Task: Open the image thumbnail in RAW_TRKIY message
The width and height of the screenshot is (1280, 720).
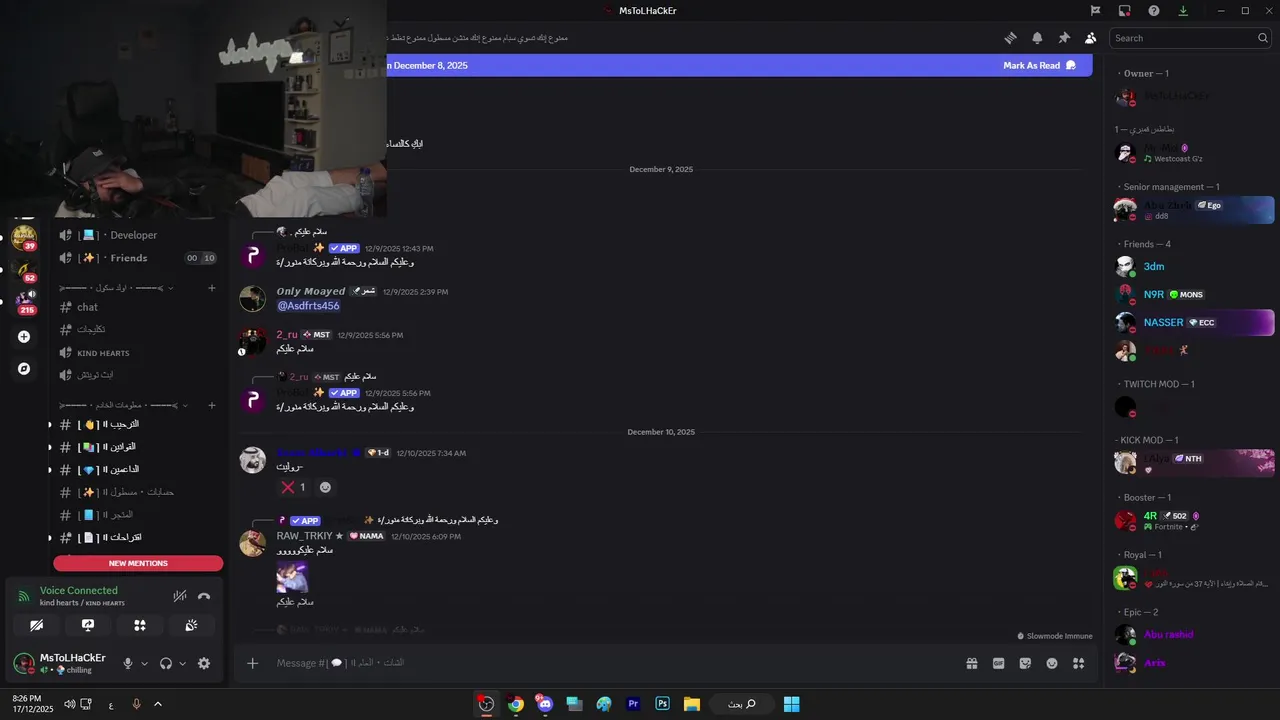Action: click(292, 577)
